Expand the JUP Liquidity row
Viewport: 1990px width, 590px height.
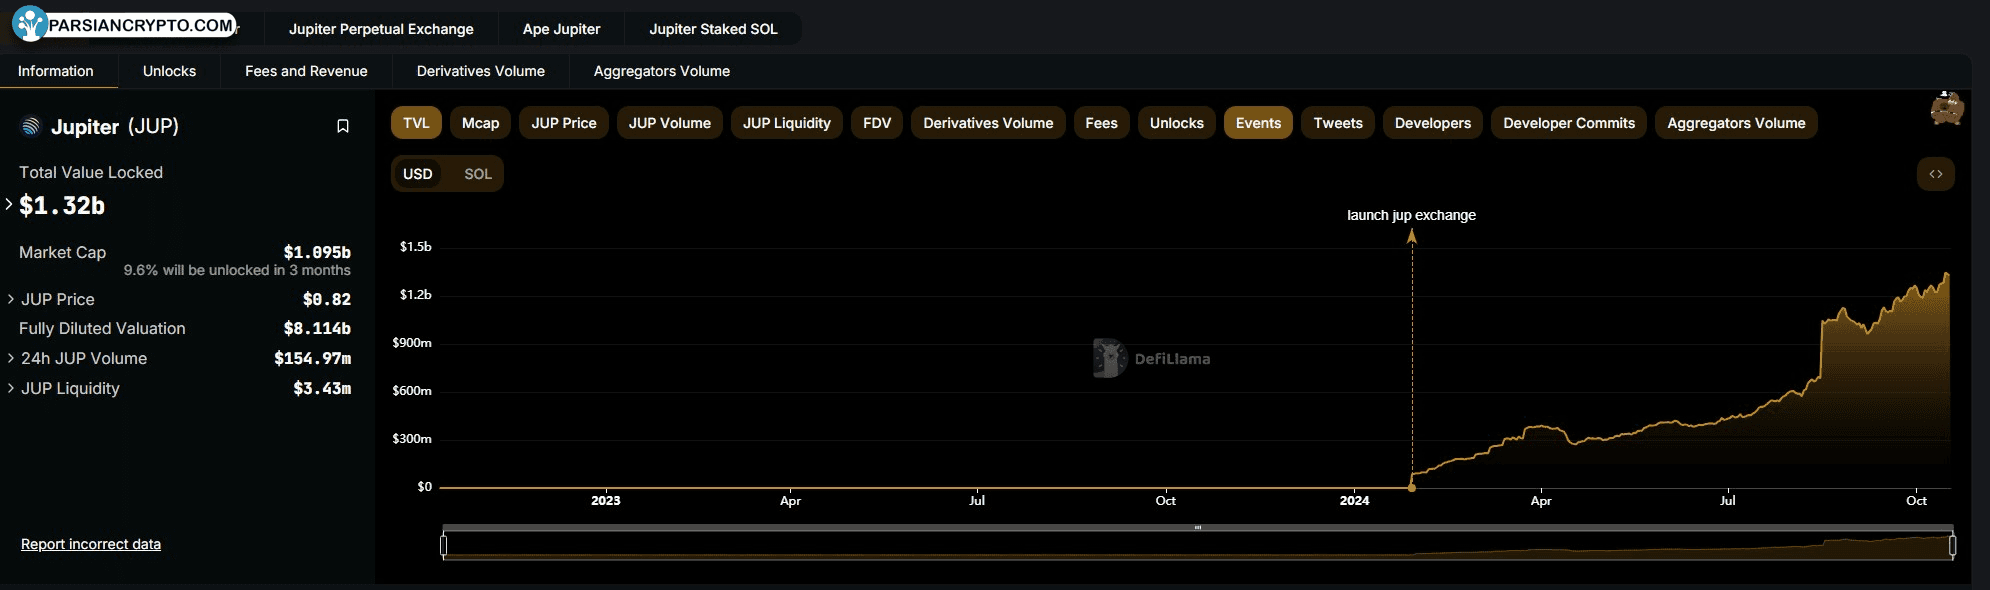tap(10, 388)
